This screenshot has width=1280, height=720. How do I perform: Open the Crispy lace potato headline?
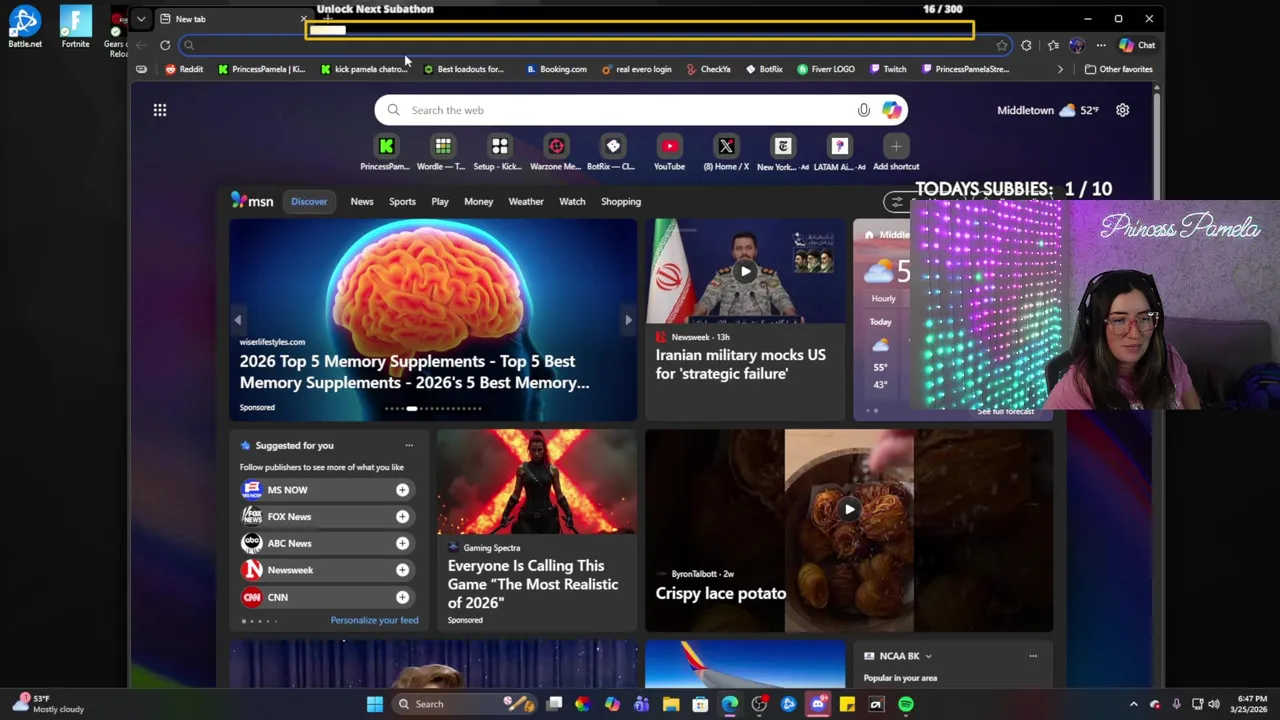721,593
